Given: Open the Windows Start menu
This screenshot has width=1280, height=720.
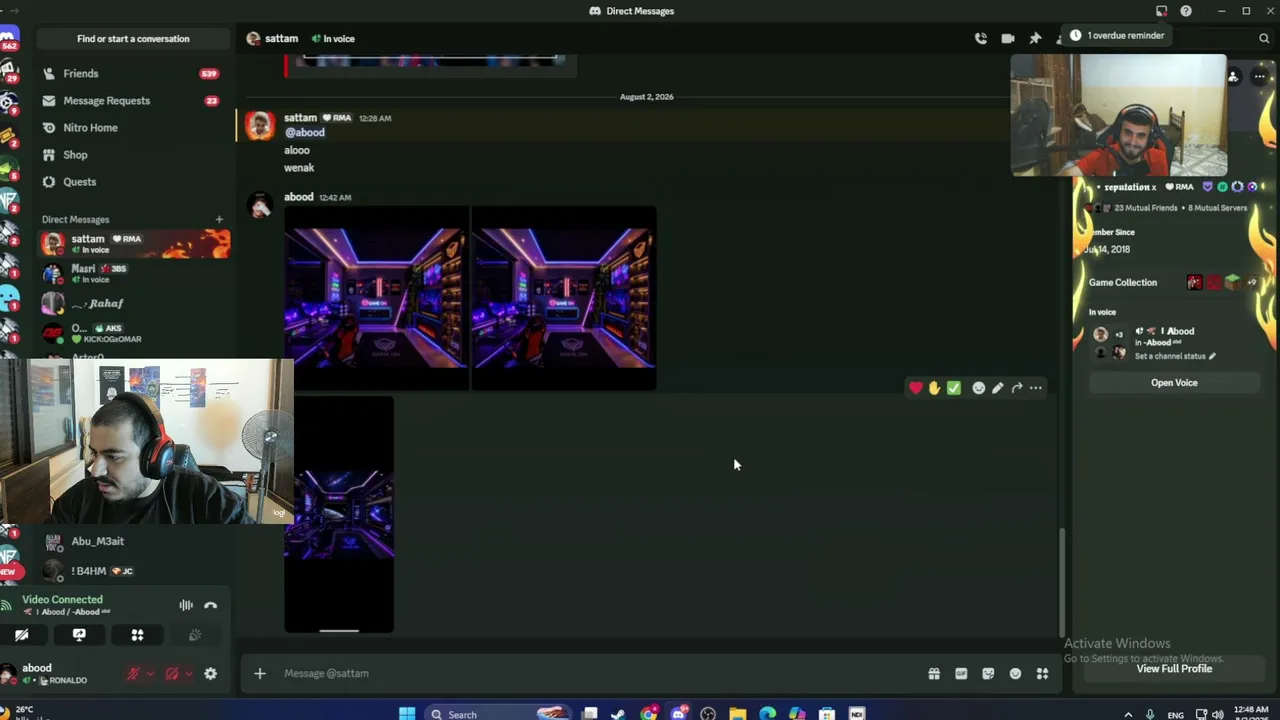Looking at the screenshot, I should (407, 714).
